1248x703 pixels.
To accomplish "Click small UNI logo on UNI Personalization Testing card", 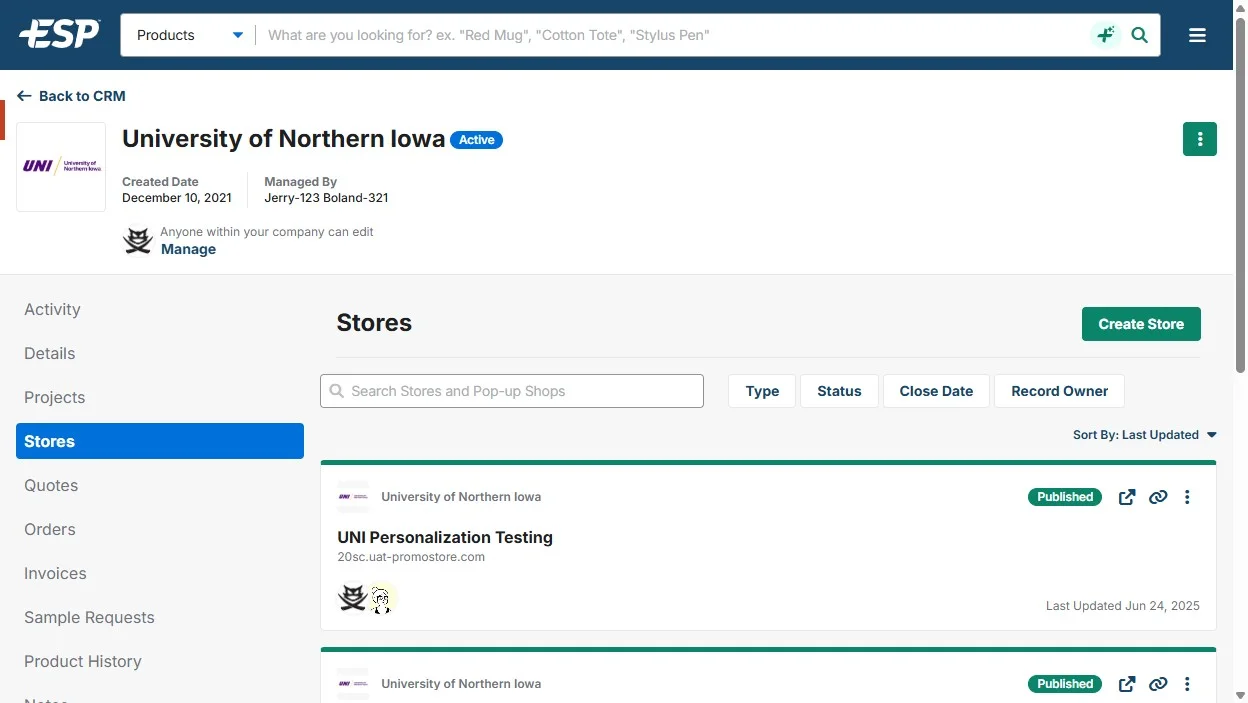I will [x=353, y=497].
